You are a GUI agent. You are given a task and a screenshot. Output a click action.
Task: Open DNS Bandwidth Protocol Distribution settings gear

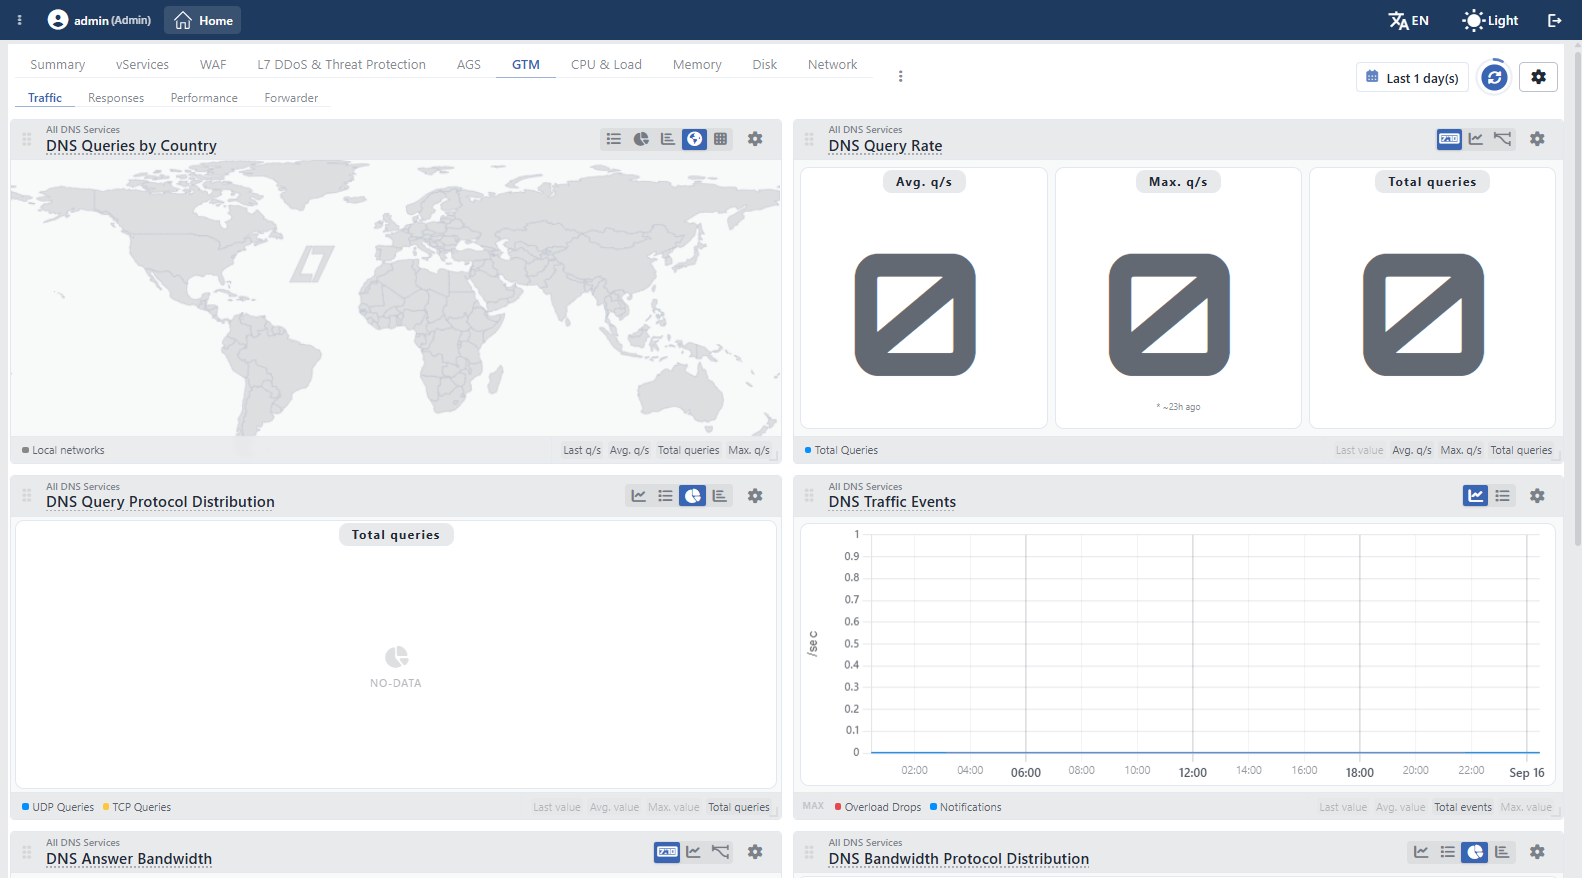(x=1537, y=852)
